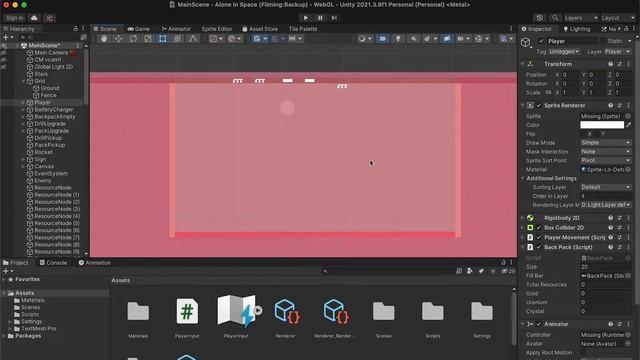
Task: Switch to the Console tab
Action: pyautogui.click(x=53, y=263)
